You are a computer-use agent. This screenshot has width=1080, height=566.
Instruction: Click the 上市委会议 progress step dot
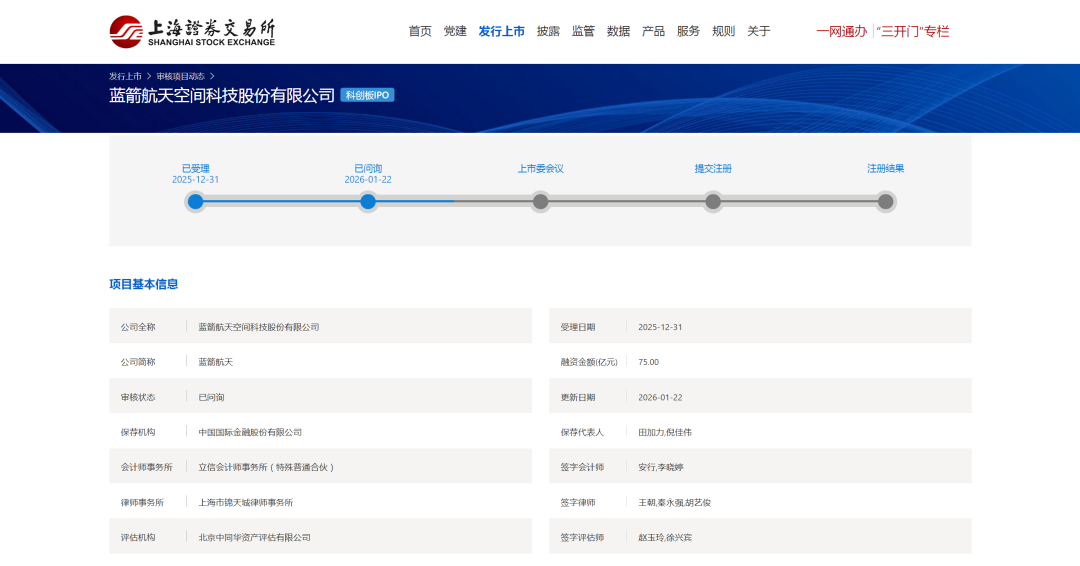pyautogui.click(x=541, y=202)
